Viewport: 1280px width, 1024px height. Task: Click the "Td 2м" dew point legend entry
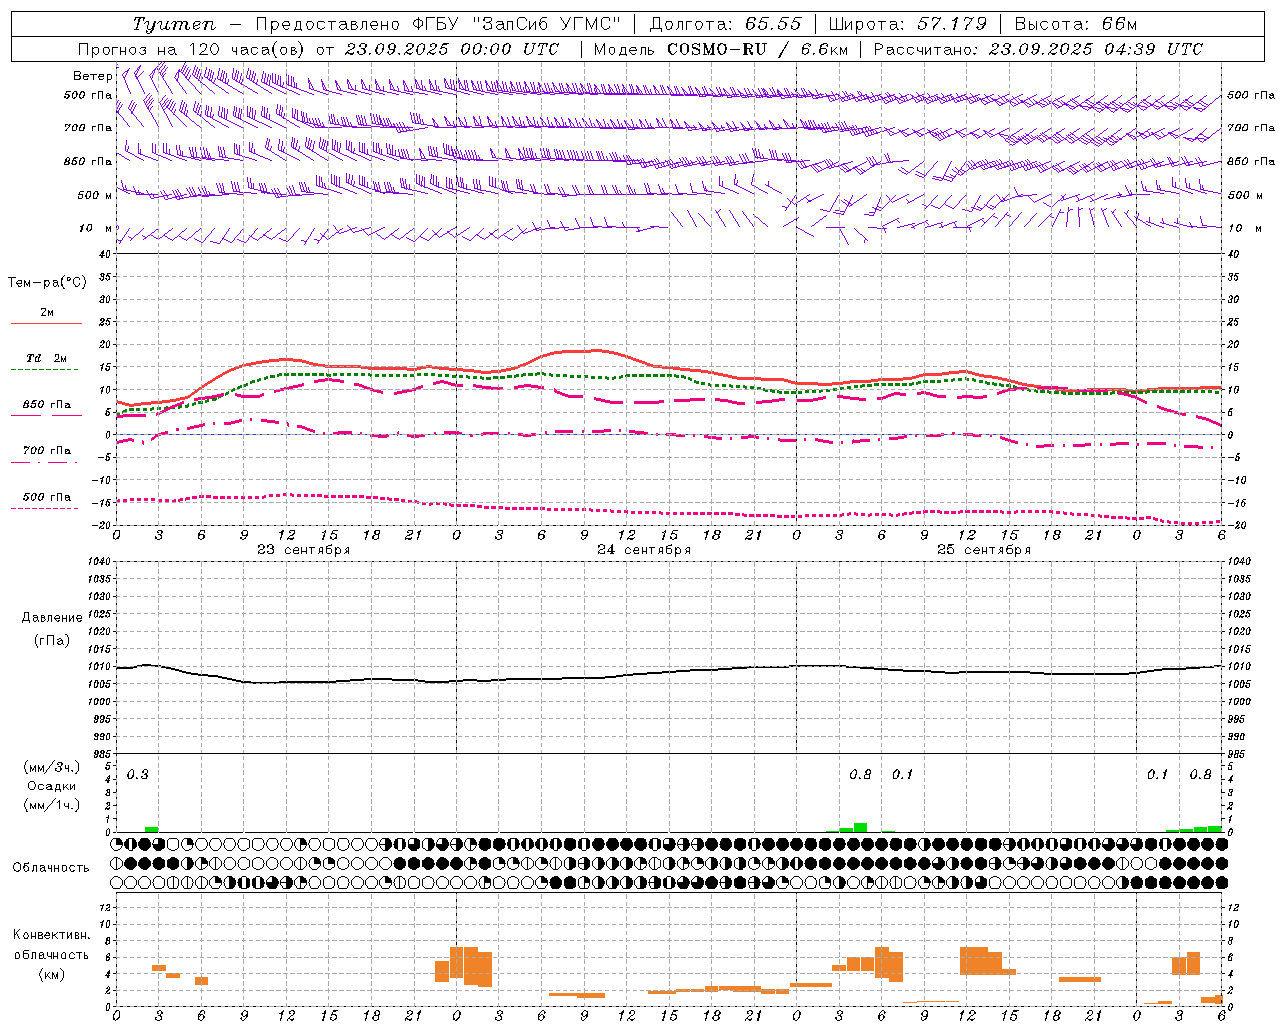(x=46, y=358)
